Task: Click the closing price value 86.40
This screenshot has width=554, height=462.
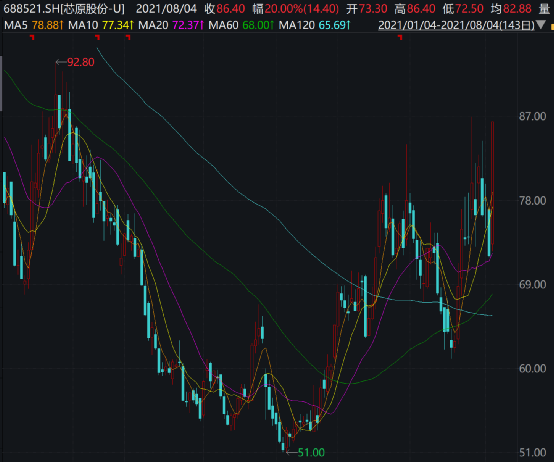Action: pos(231,9)
